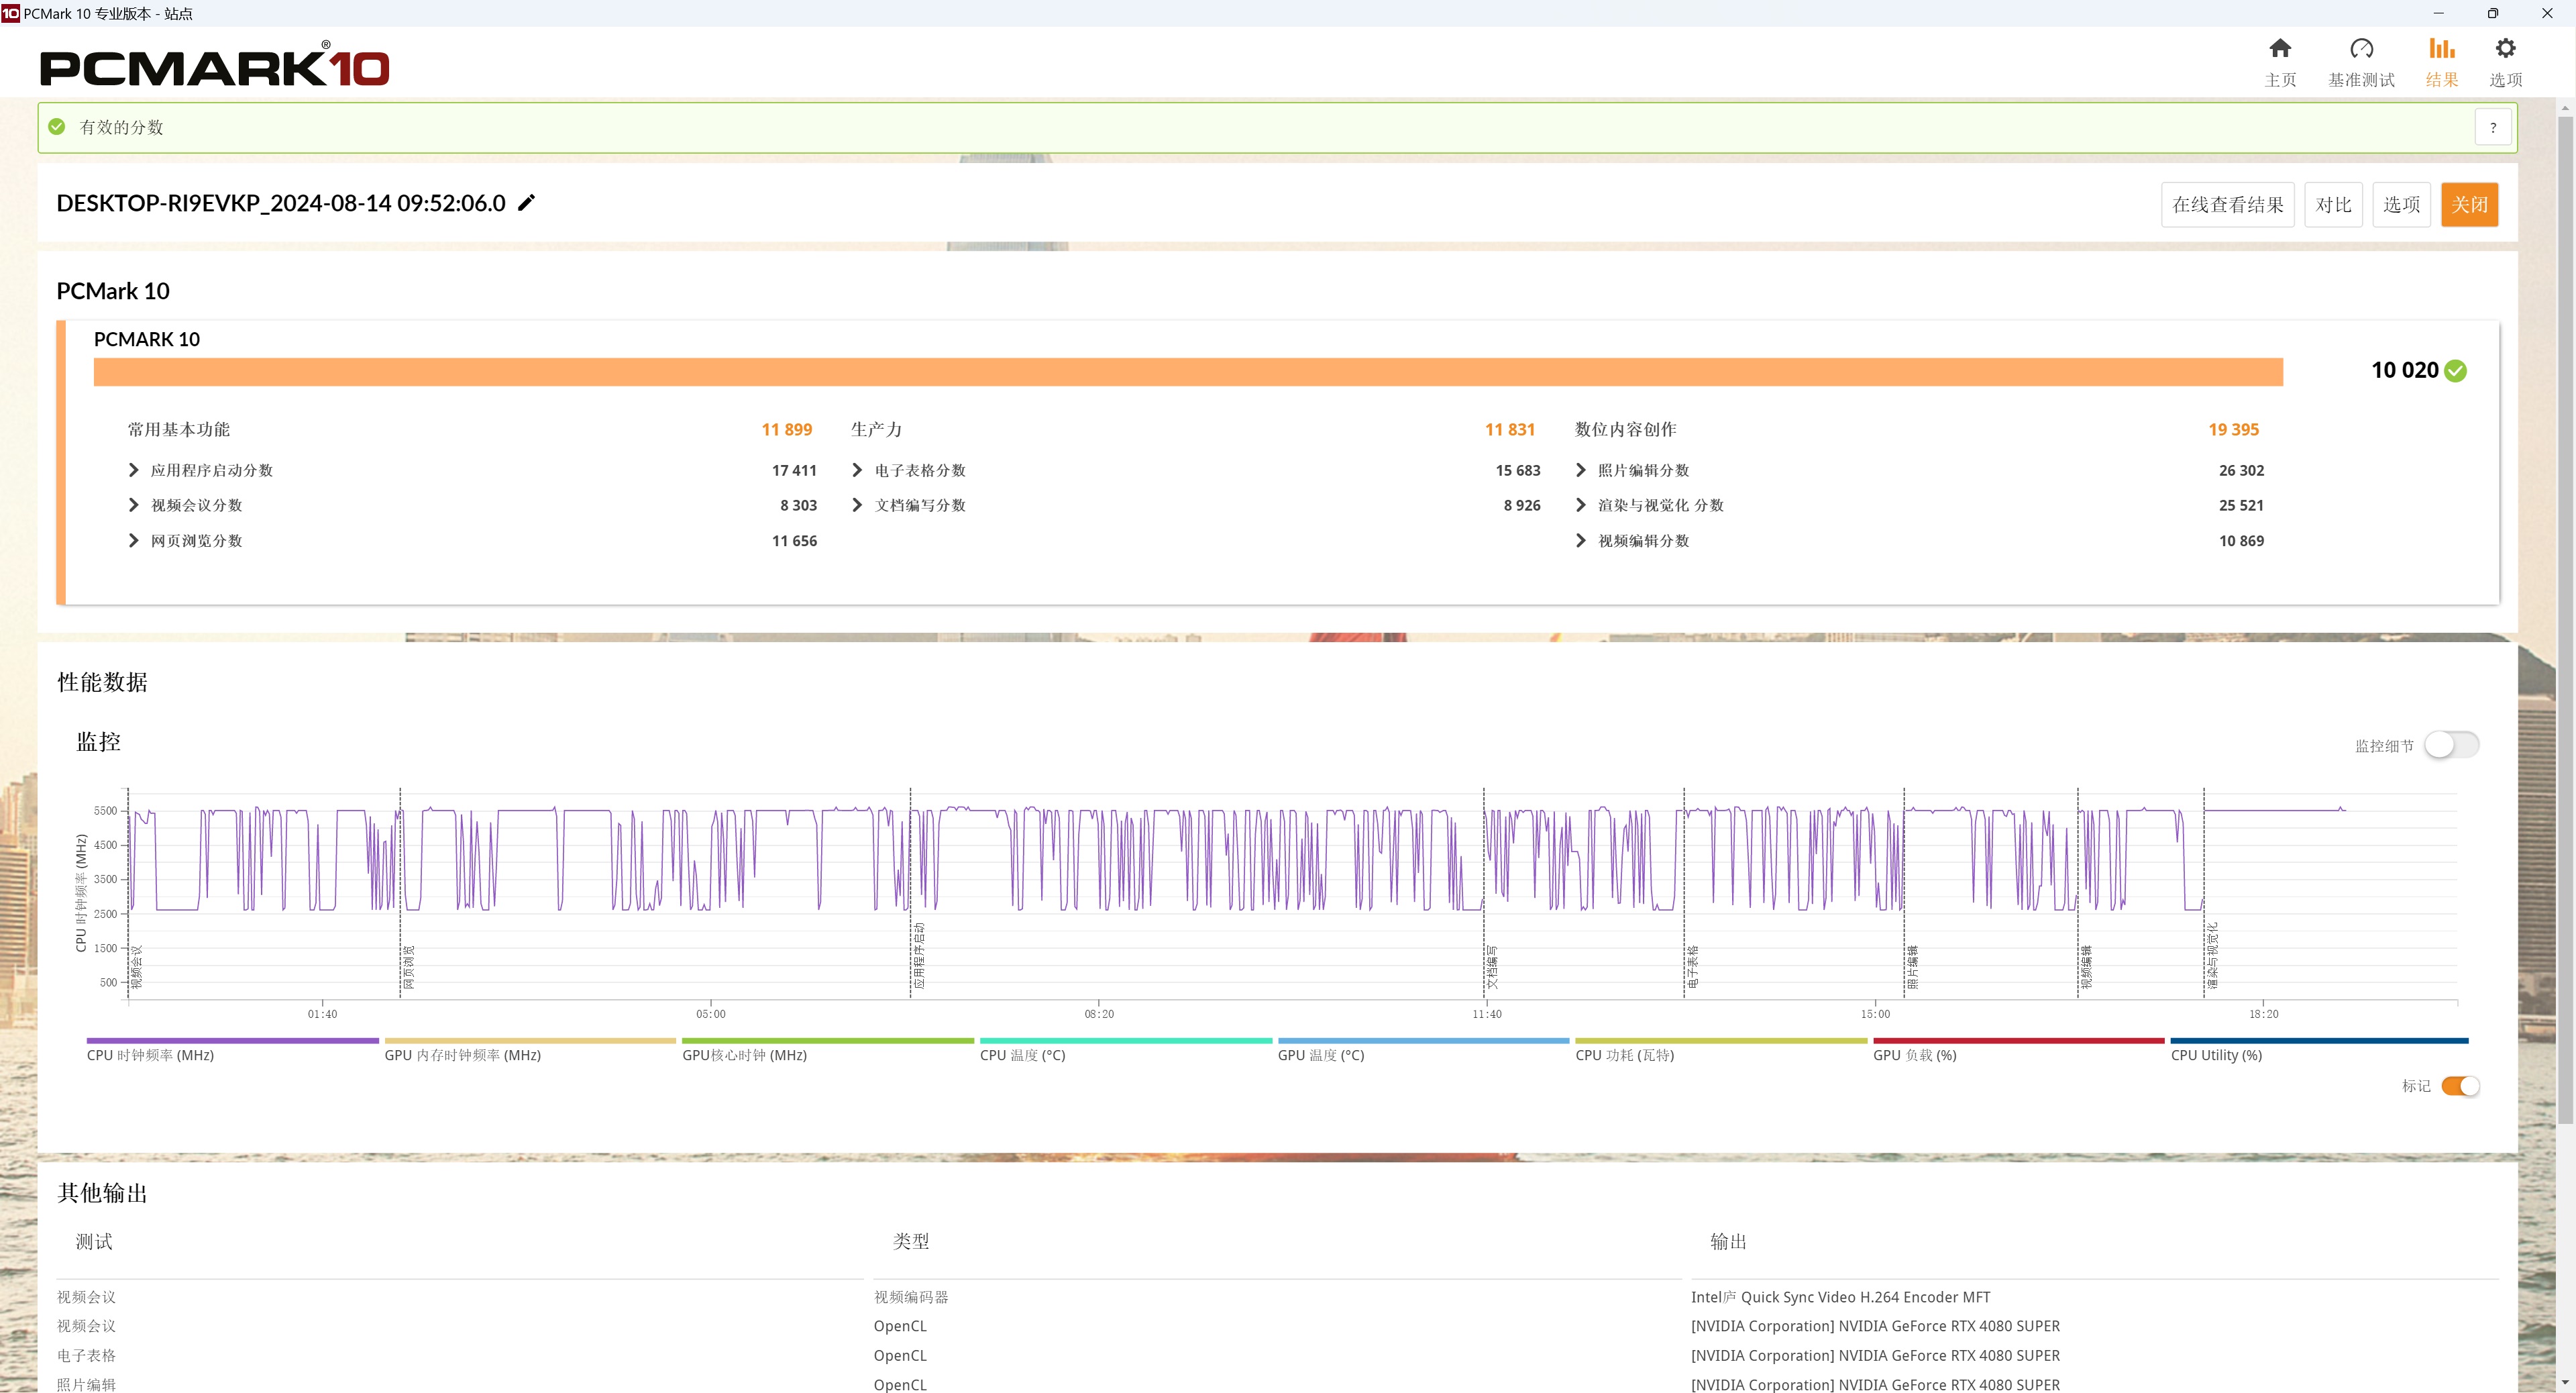Turn off the 标记 markers switch

(x=2460, y=1086)
